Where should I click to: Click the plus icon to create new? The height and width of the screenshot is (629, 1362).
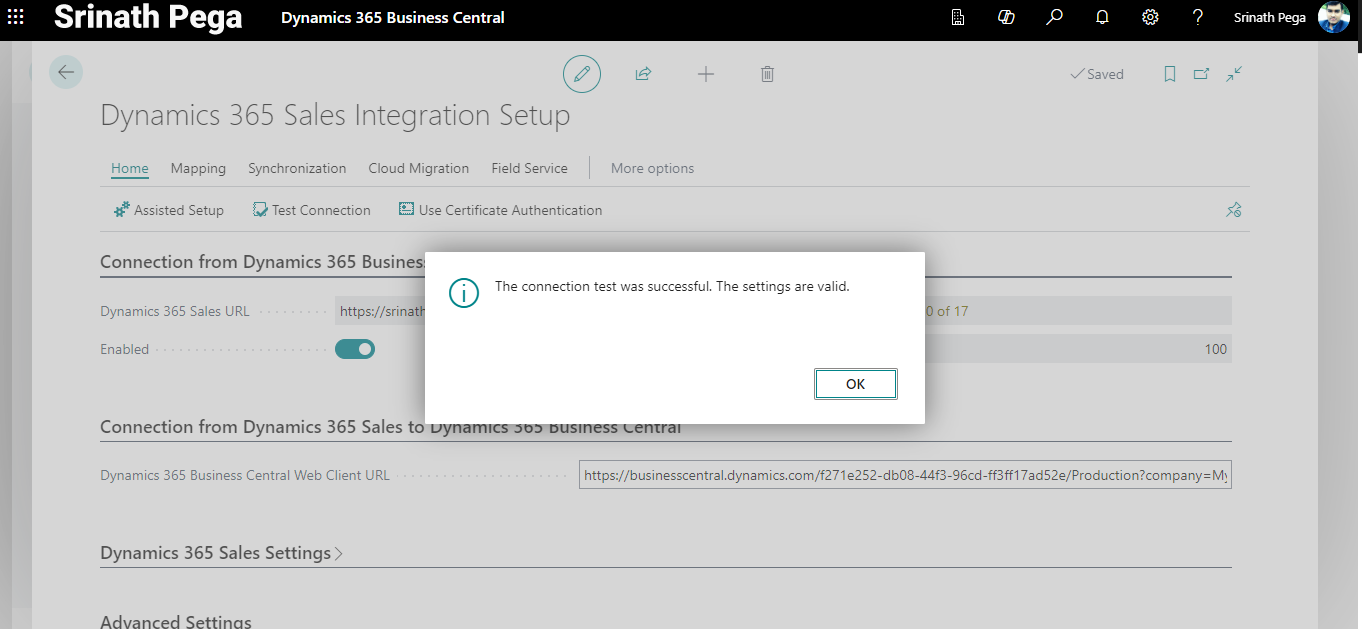click(706, 74)
